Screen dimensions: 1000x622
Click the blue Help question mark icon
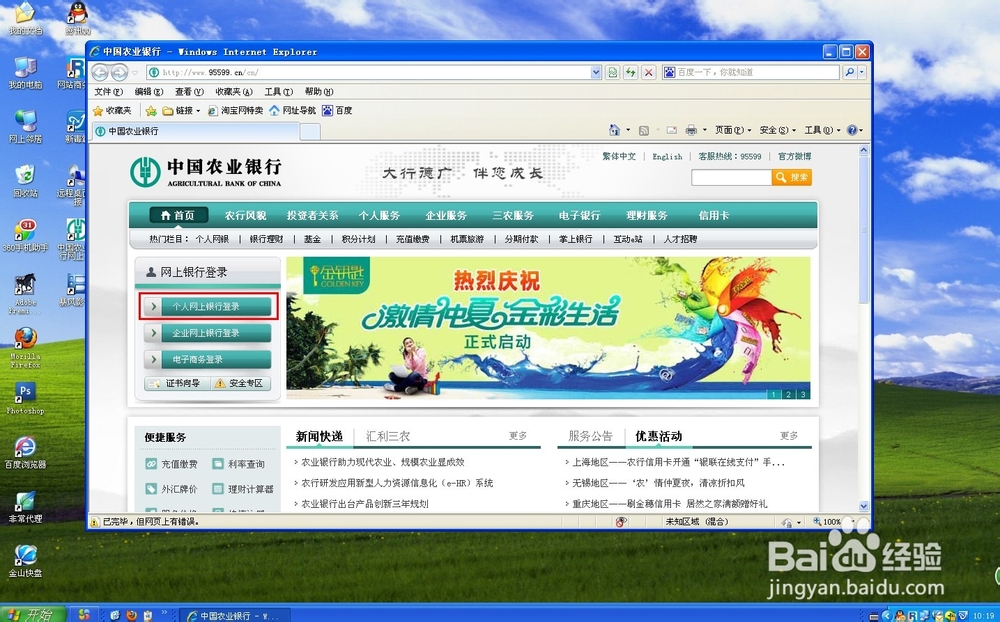tap(852, 130)
